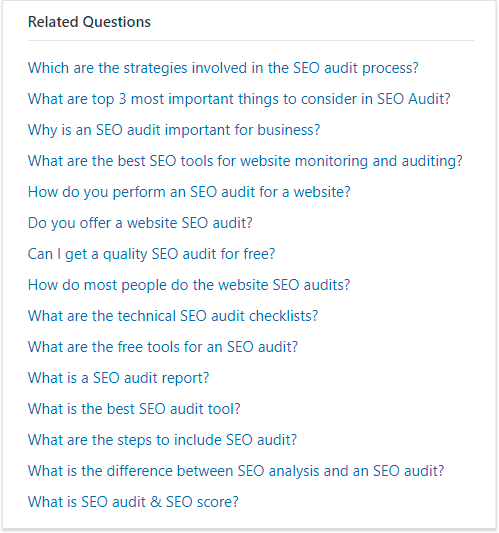Viewport: 499px width, 533px height.
Task: Open best SEO tools for website monitoring question
Action: [245, 161]
